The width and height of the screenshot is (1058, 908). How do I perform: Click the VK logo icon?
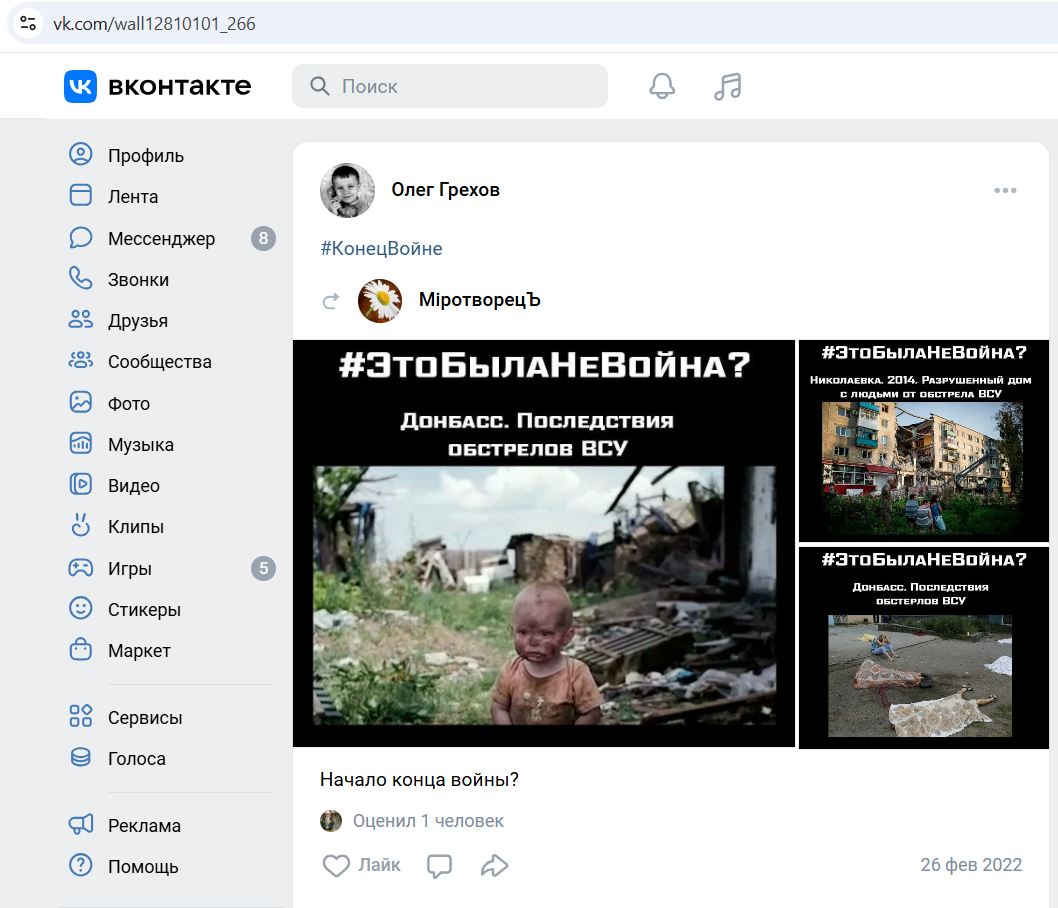click(81, 86)
